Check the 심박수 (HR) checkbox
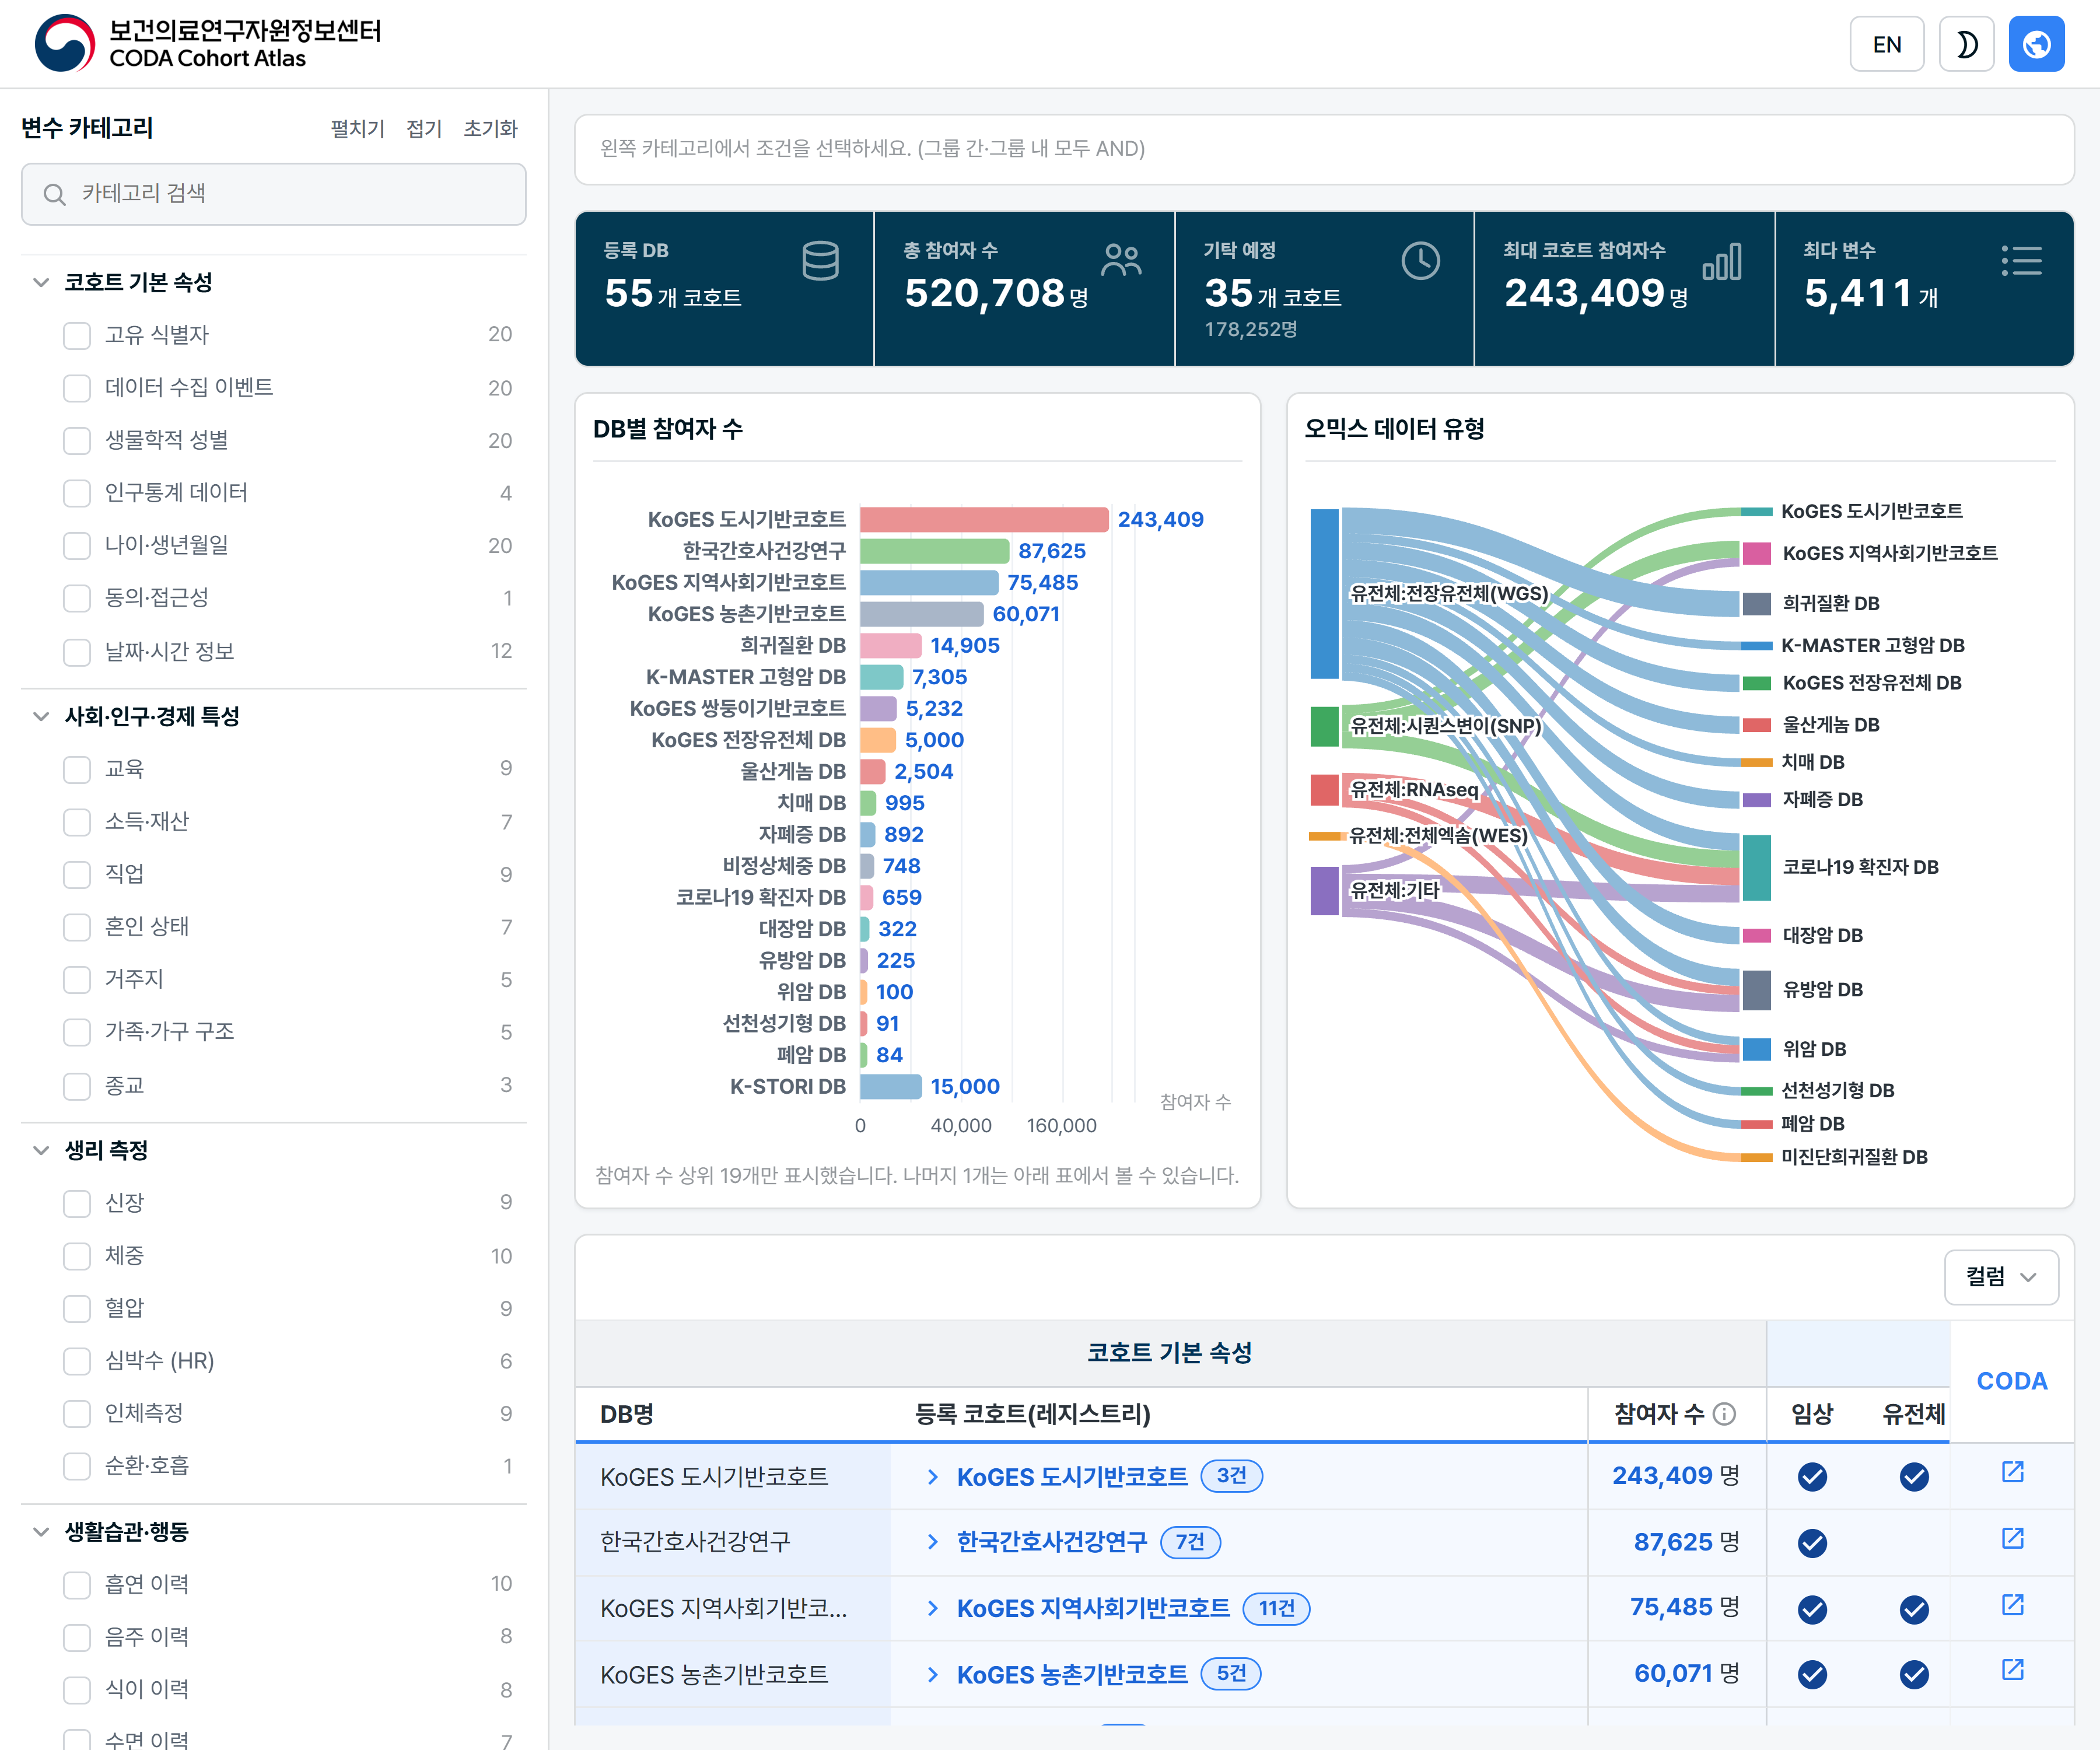 (x=77, y=1361)
